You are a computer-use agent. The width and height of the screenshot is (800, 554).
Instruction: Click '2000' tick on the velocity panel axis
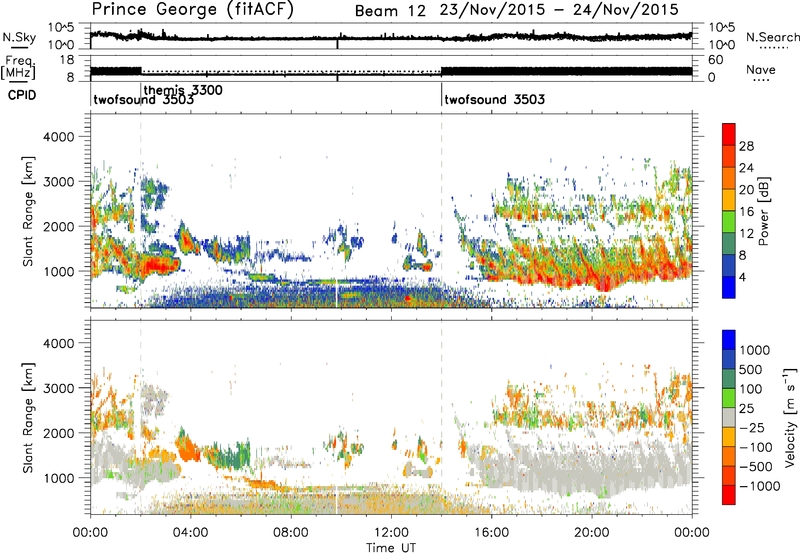pos(58,433)
